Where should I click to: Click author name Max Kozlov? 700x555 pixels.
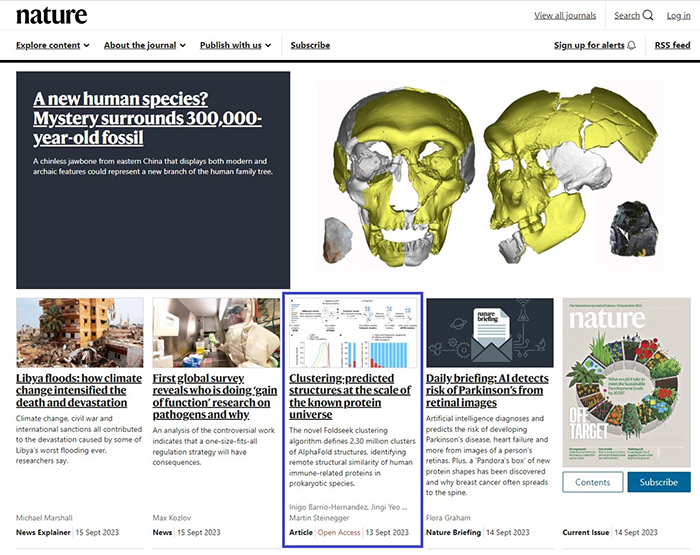coord(172,518)
